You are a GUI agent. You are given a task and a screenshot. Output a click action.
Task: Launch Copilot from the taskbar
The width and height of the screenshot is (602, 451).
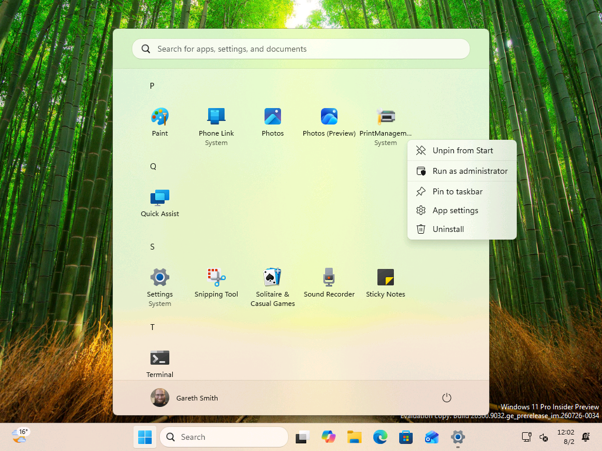coord(328,437)
